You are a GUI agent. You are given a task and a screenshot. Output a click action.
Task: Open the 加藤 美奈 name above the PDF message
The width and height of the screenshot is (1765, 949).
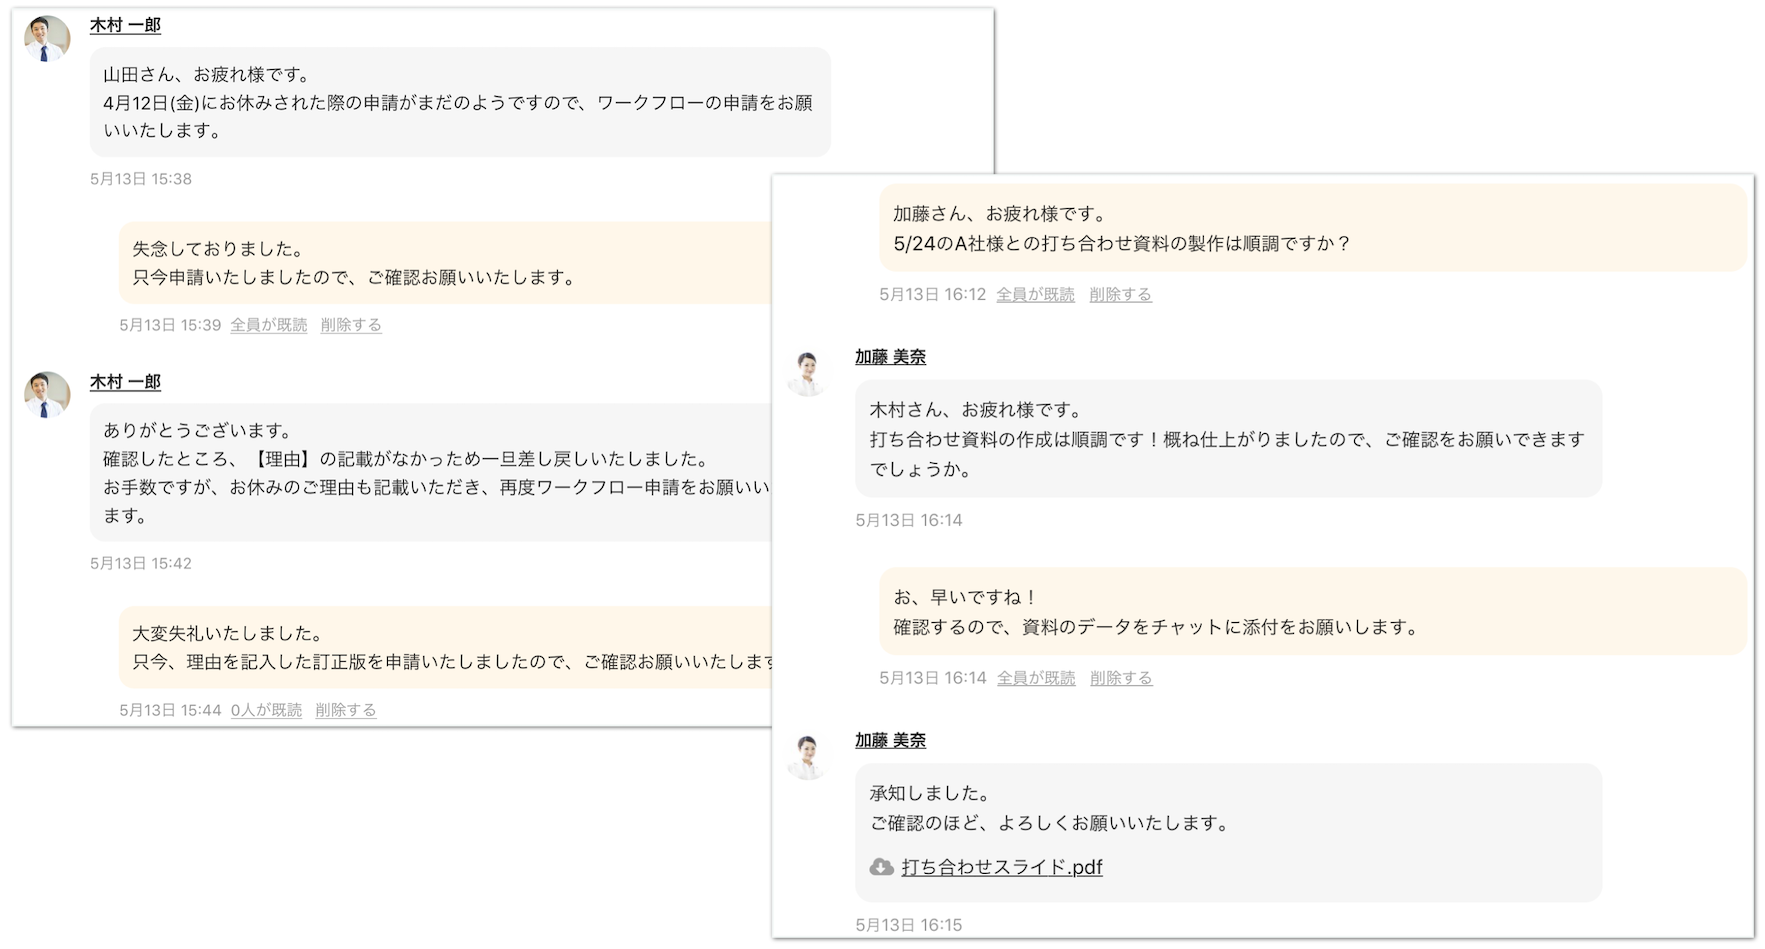[x=890, y=741]
